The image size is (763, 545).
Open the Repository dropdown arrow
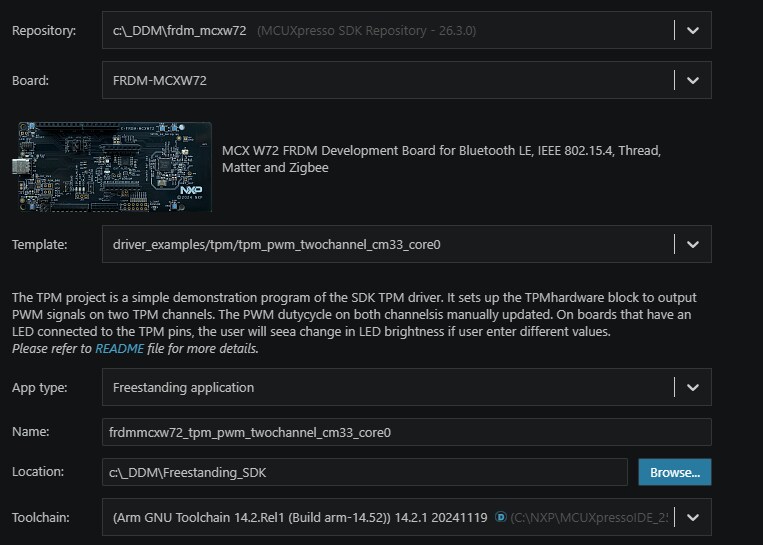693,30
